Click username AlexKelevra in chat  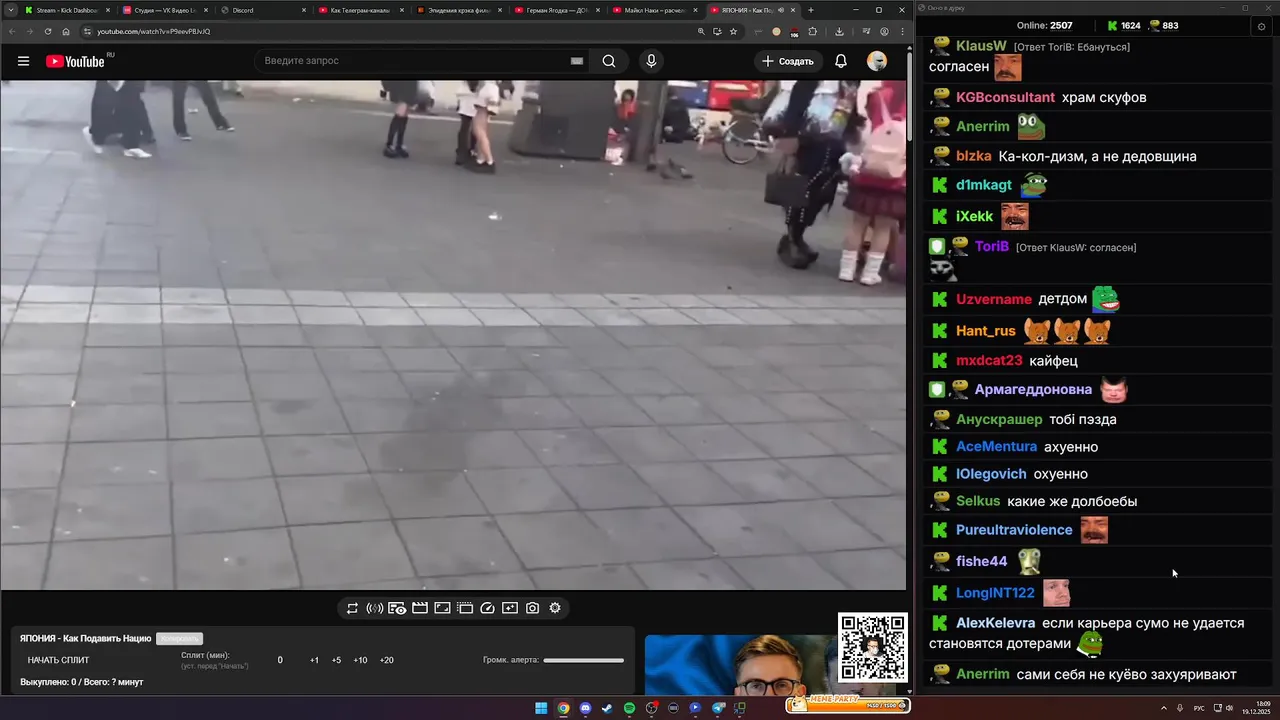[x=995, y=623]
